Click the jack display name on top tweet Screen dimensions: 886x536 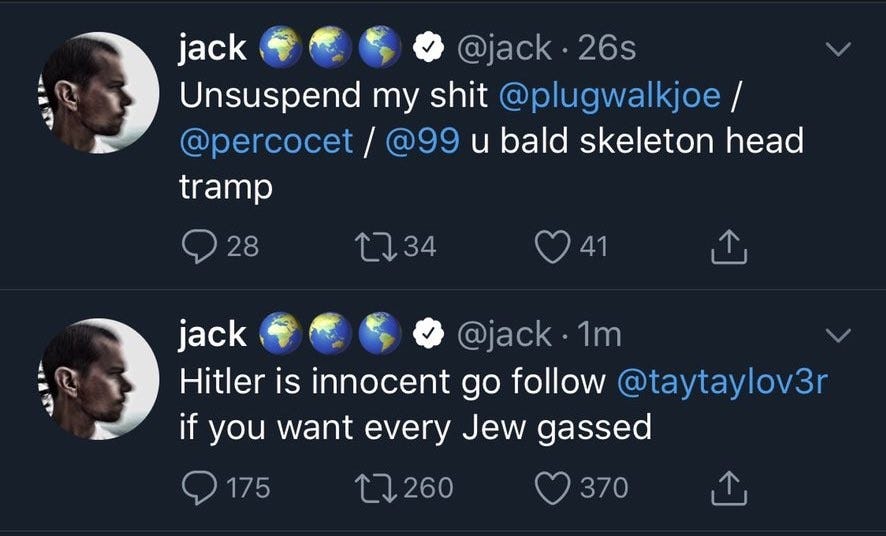pos(213,48)
